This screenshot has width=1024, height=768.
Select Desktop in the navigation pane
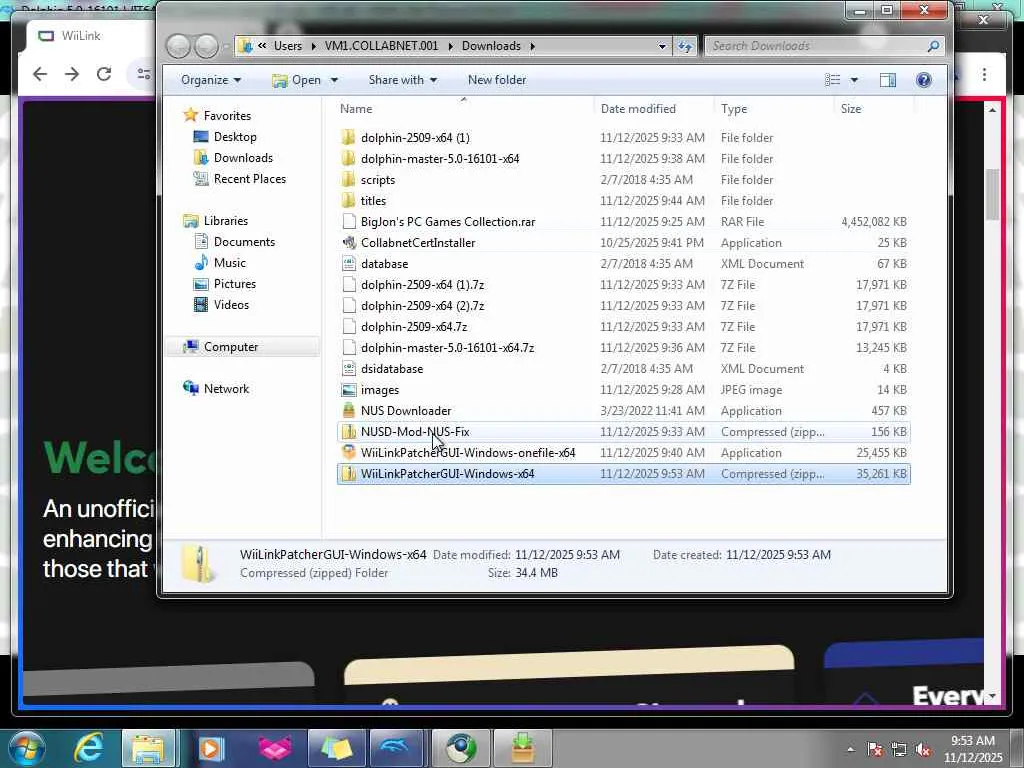pyautogui.click(x=234, y=136)
